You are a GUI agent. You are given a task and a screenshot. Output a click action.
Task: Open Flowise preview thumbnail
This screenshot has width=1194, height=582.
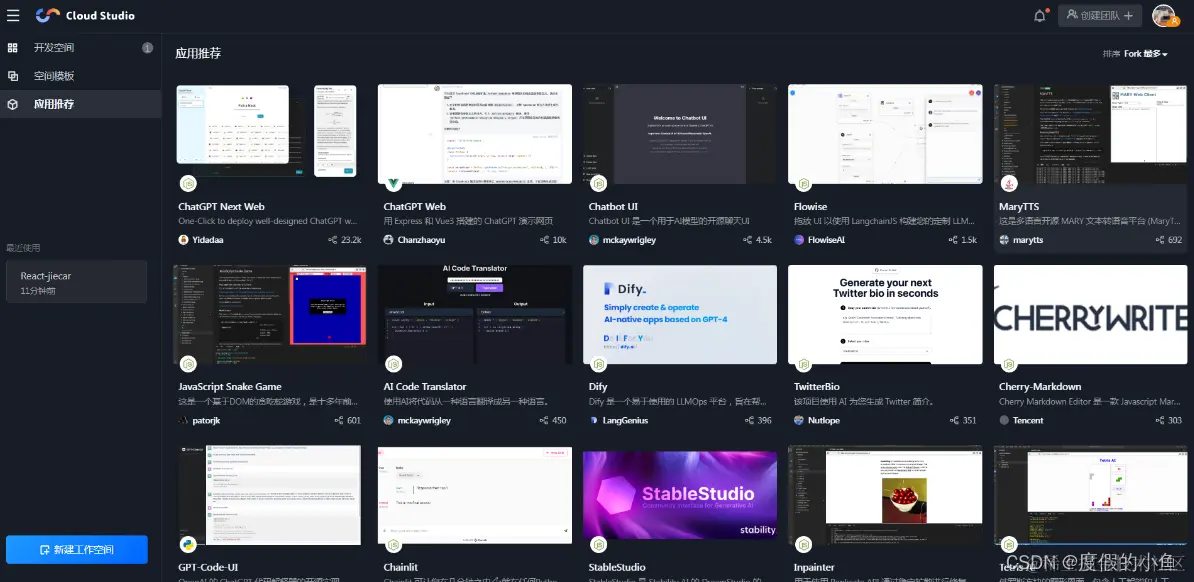885,133
